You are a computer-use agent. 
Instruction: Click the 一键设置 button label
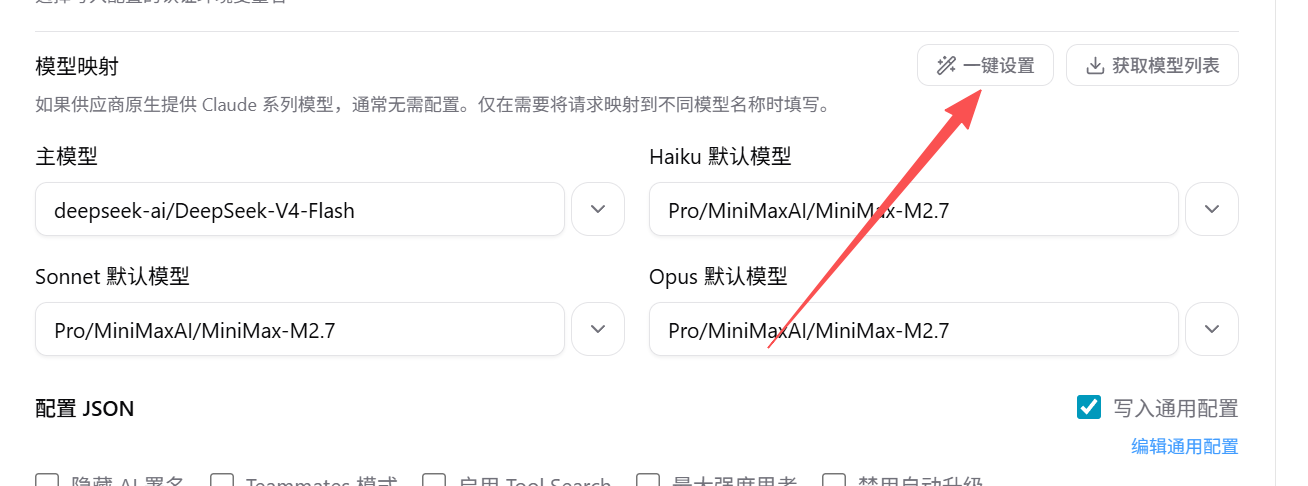point(999,66)
